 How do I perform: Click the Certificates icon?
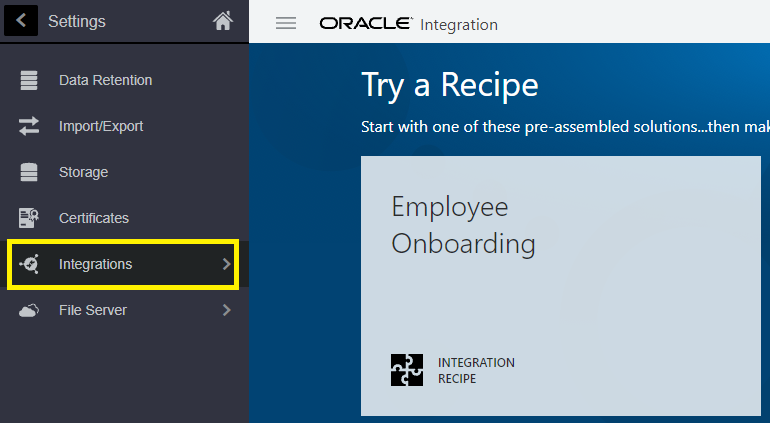click(29, 218)
